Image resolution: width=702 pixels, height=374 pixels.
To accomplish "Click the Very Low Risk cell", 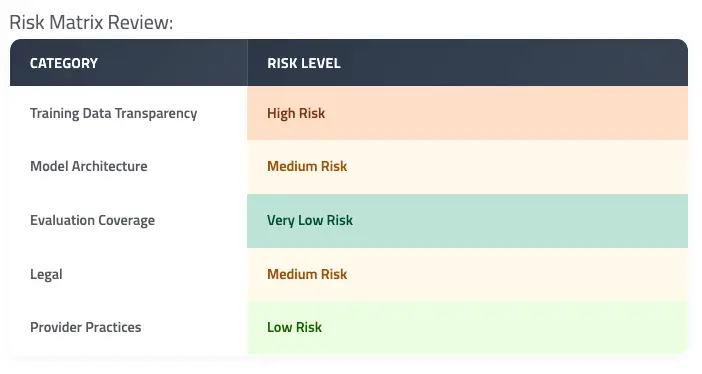I will (467, 221).
